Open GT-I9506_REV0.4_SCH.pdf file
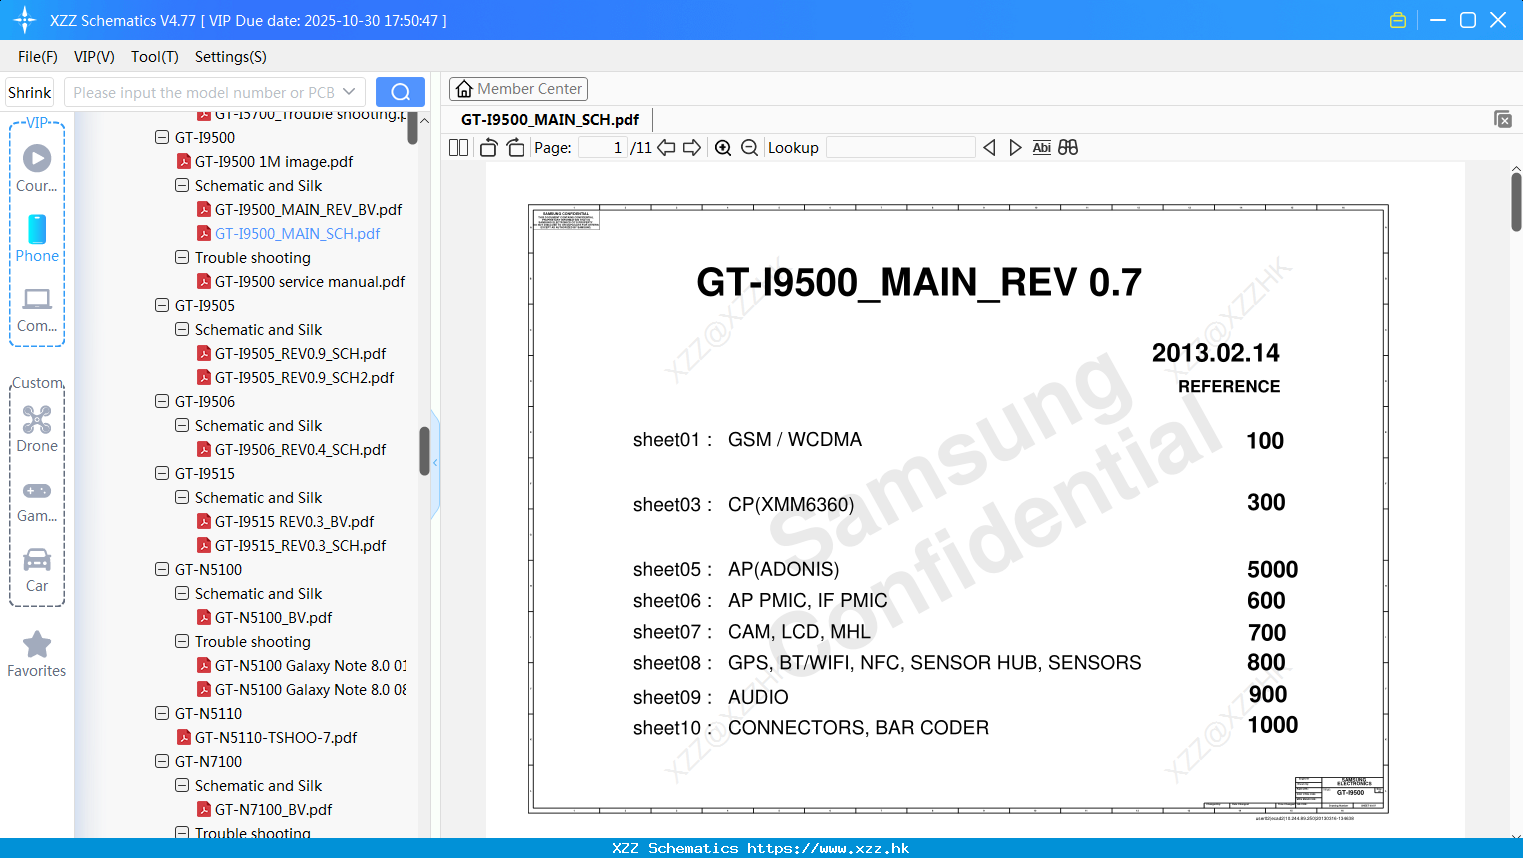This screenshot has height=858, width=1523. pyautogui.click(x=300, y=449)
